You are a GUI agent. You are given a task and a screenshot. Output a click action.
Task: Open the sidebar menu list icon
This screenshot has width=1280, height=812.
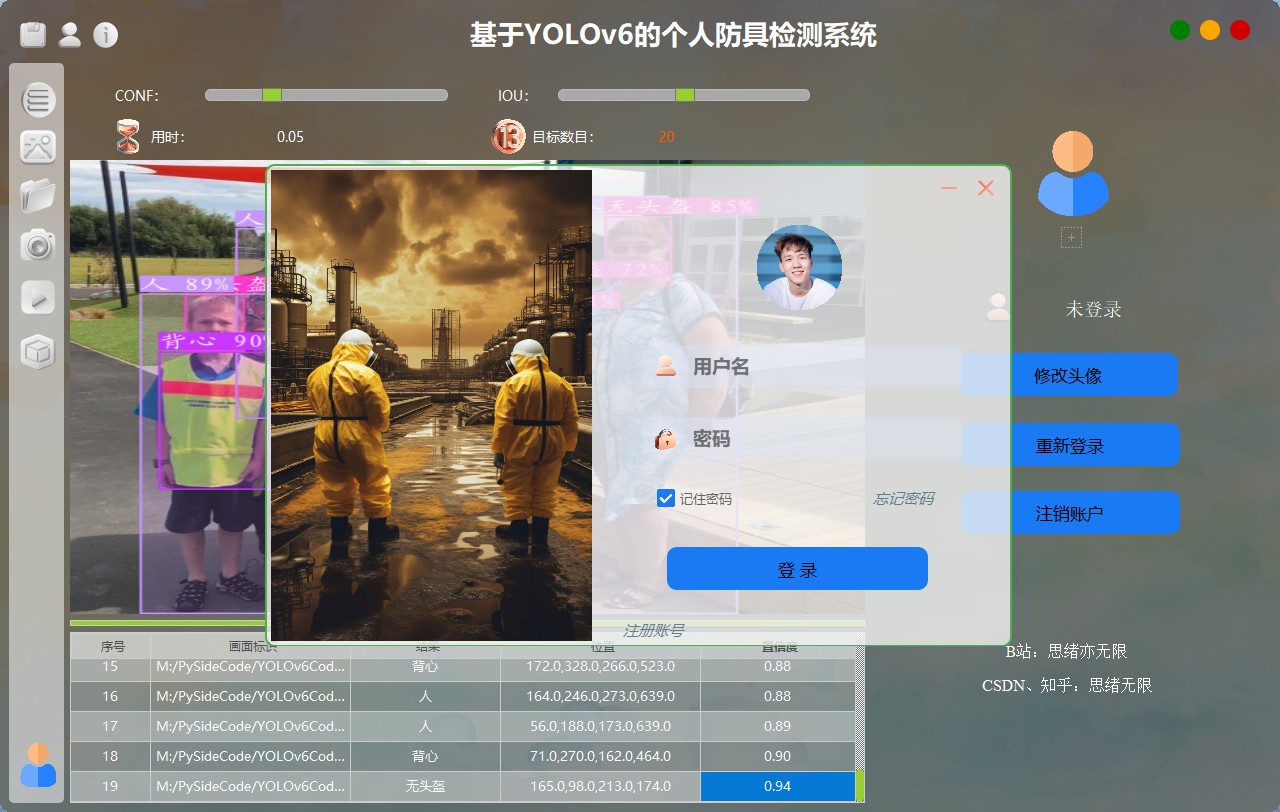pos(38,99)
